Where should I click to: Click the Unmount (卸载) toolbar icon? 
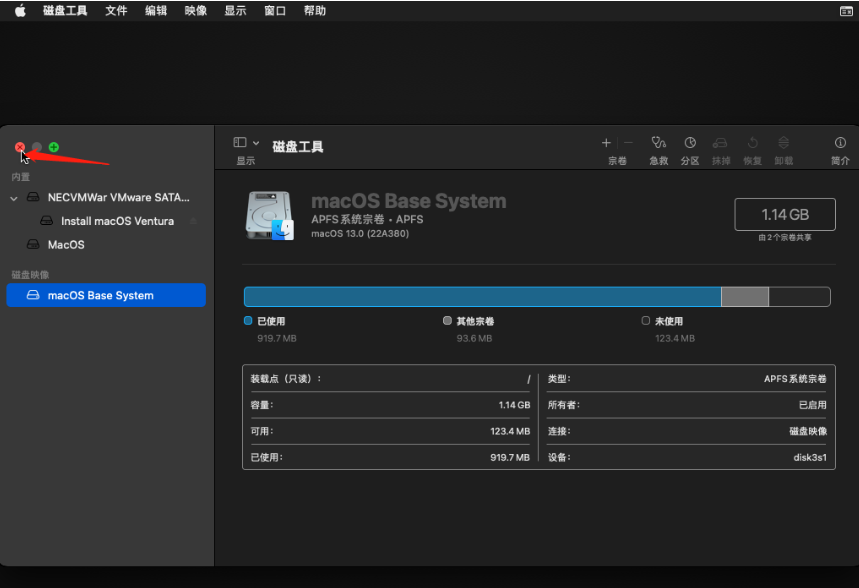[x=783, y=144]
